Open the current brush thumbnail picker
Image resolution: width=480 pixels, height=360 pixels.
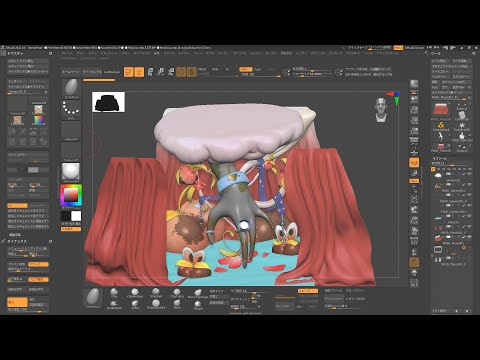(71, 88)
